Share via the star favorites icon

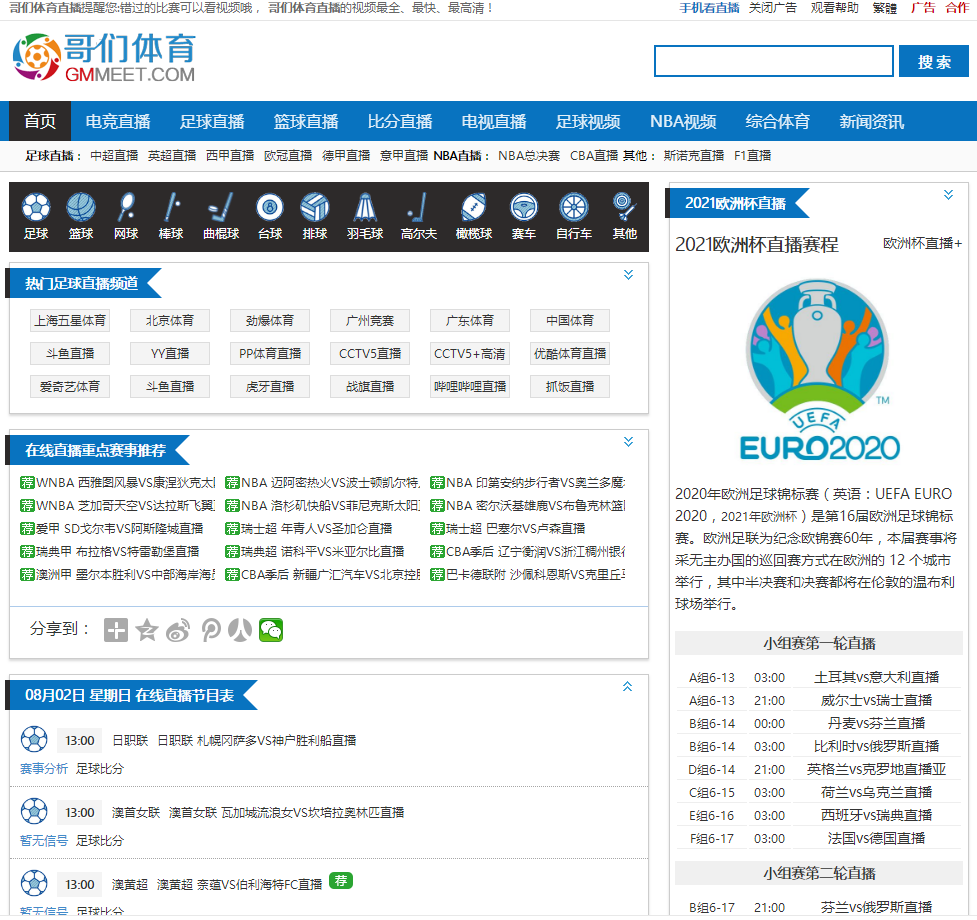[x=147, y=630]
